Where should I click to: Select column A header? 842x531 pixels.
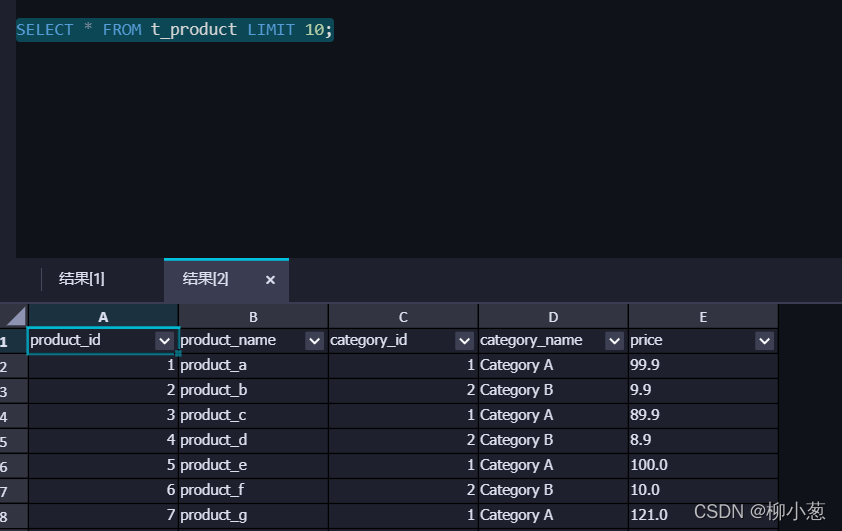tap(103, 317)
